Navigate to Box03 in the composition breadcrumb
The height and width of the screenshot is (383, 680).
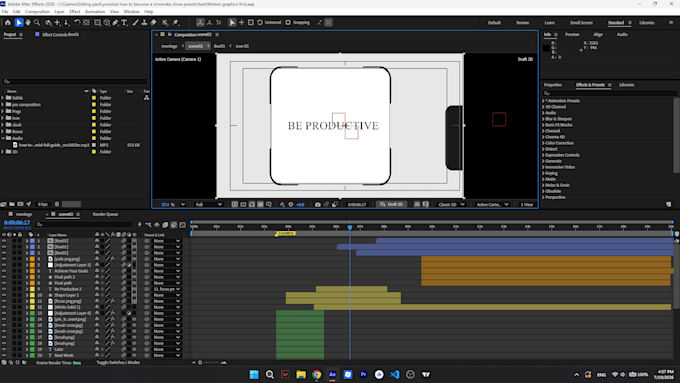219,46
